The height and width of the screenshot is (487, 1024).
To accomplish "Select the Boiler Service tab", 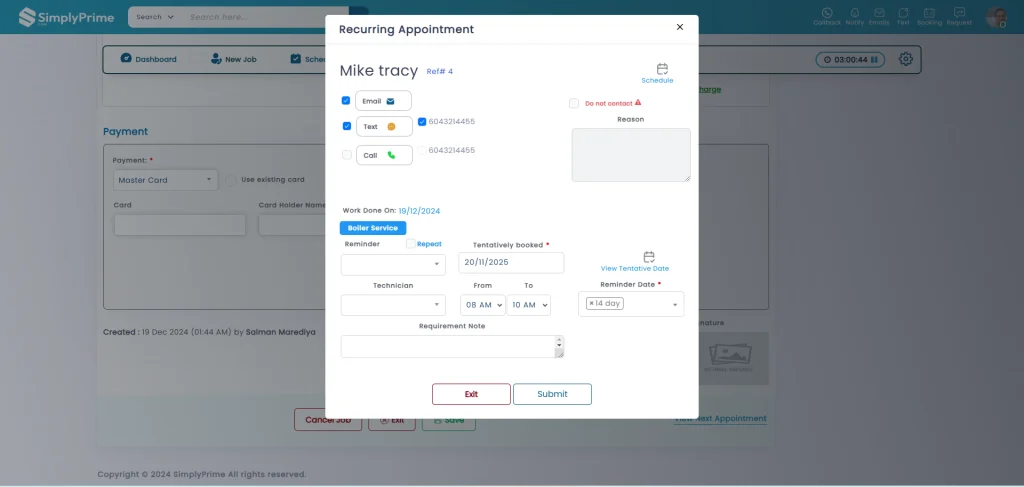I will coord(371,228).
